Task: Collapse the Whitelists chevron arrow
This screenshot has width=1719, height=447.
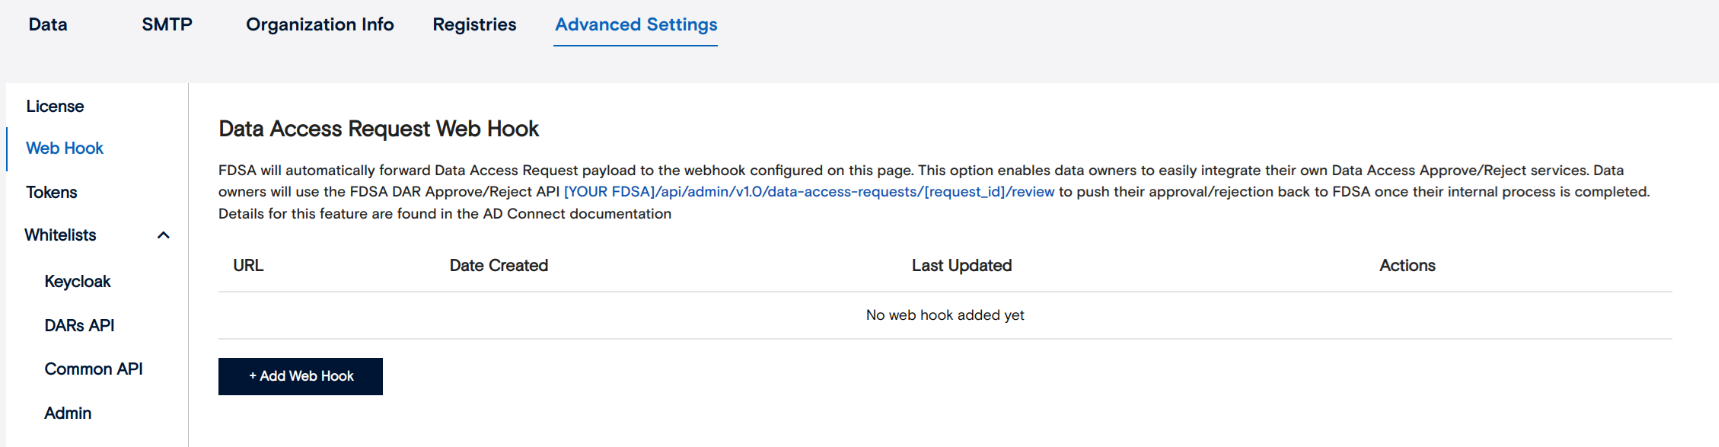Action: tap(164, 235)
